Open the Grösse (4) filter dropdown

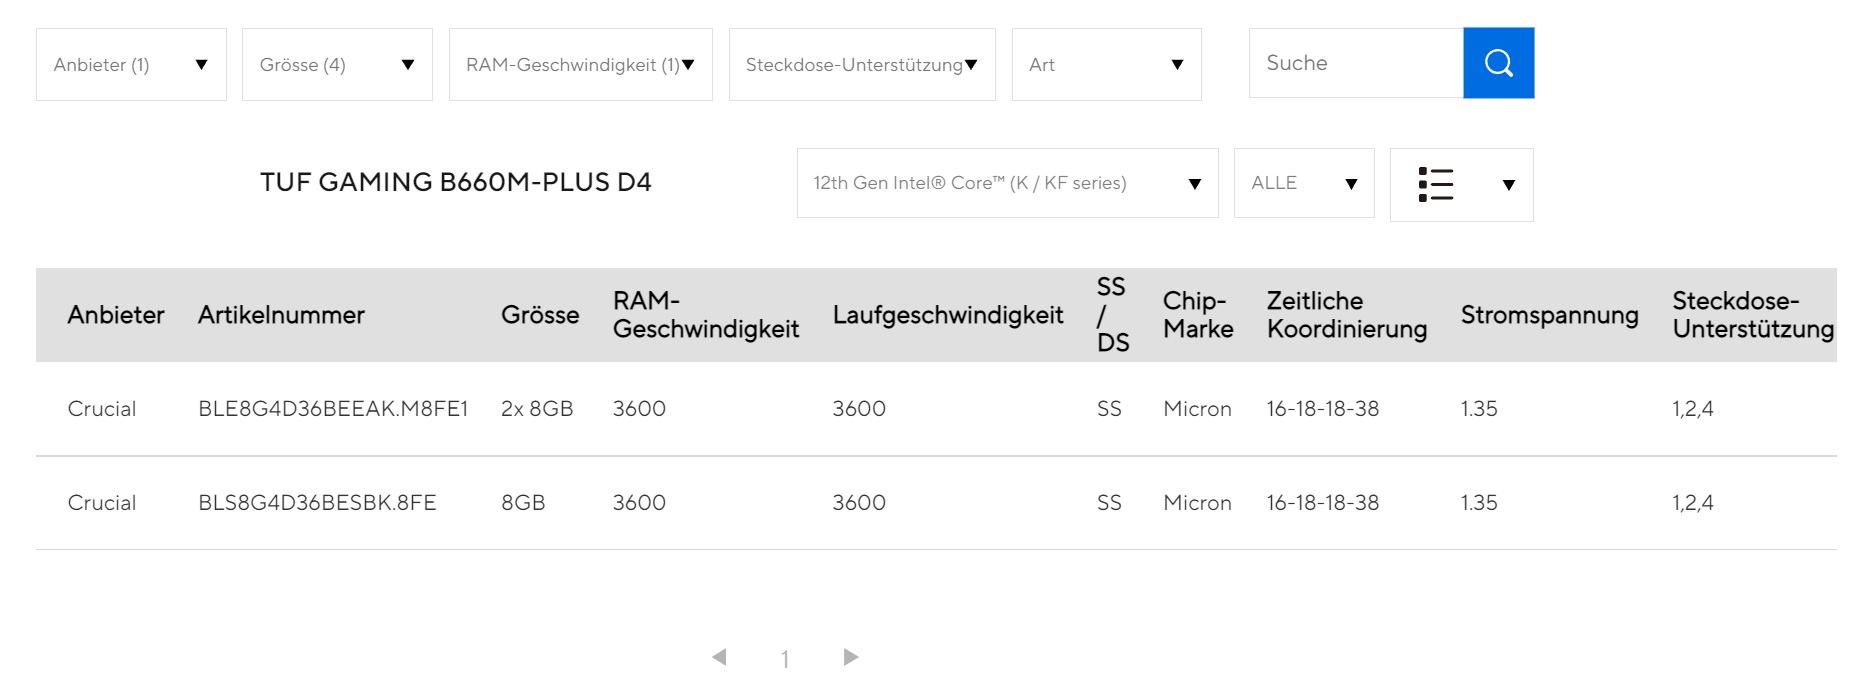coord(337,64)
